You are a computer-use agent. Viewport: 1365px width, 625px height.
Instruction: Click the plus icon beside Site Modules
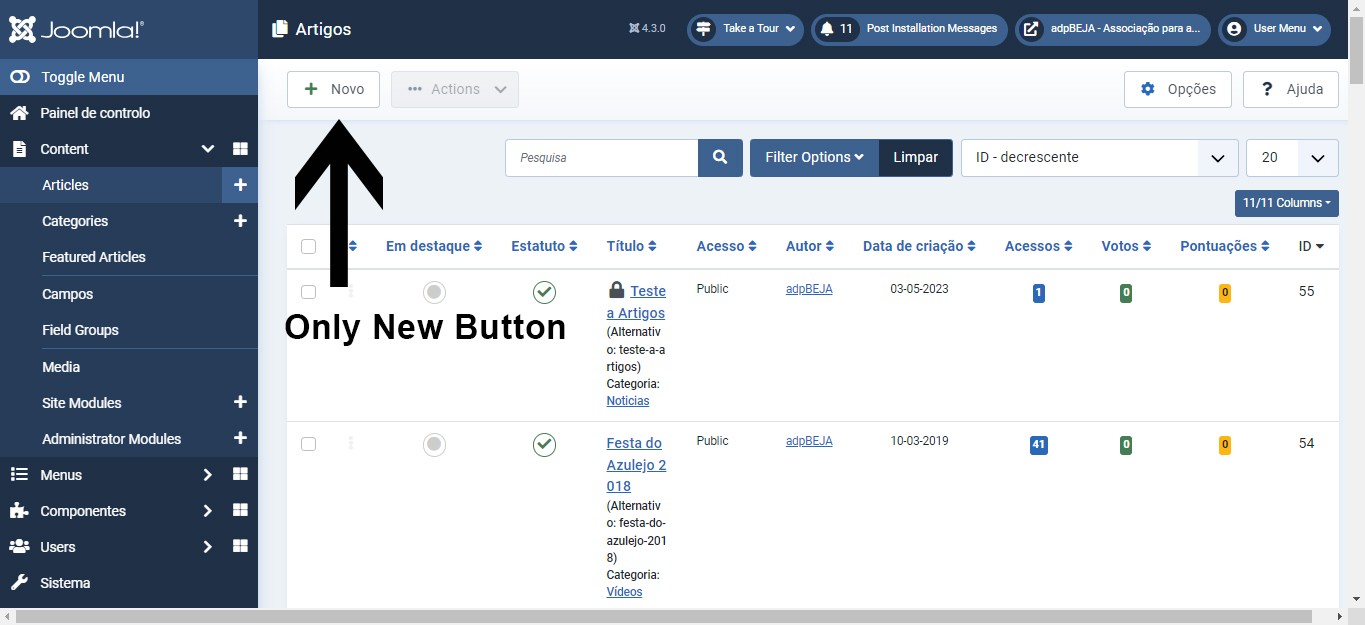(x=240, y=402)
